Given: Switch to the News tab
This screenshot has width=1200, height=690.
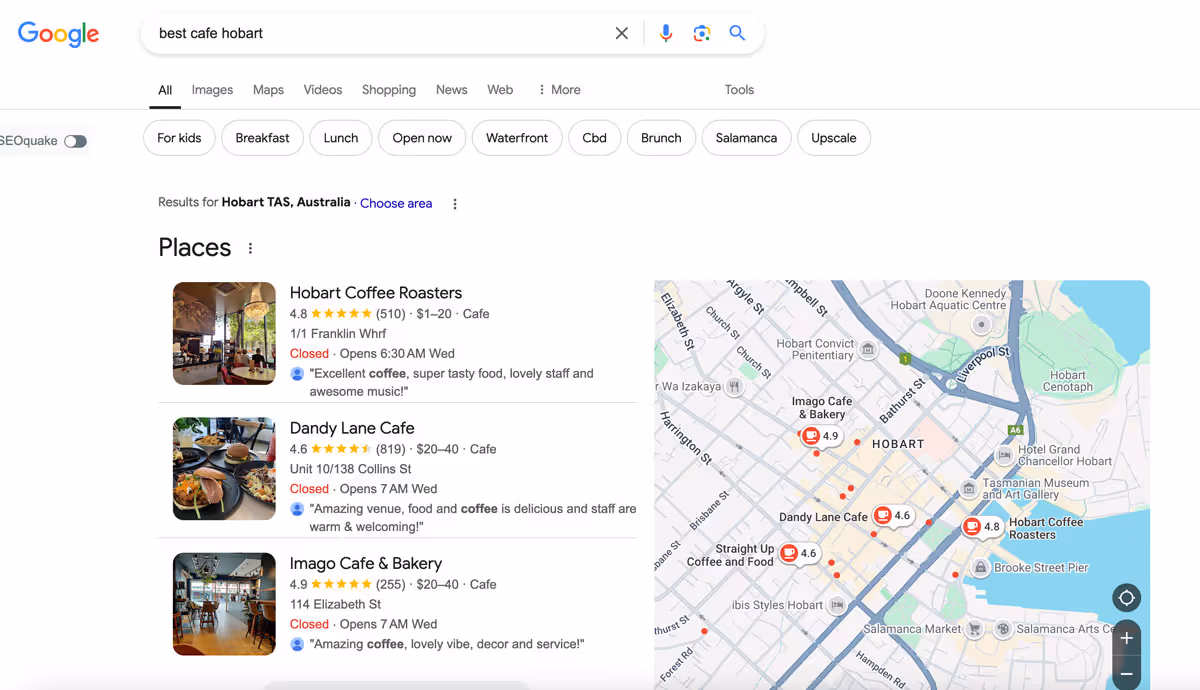Looking at the screenshot, I should click(451, 90).
